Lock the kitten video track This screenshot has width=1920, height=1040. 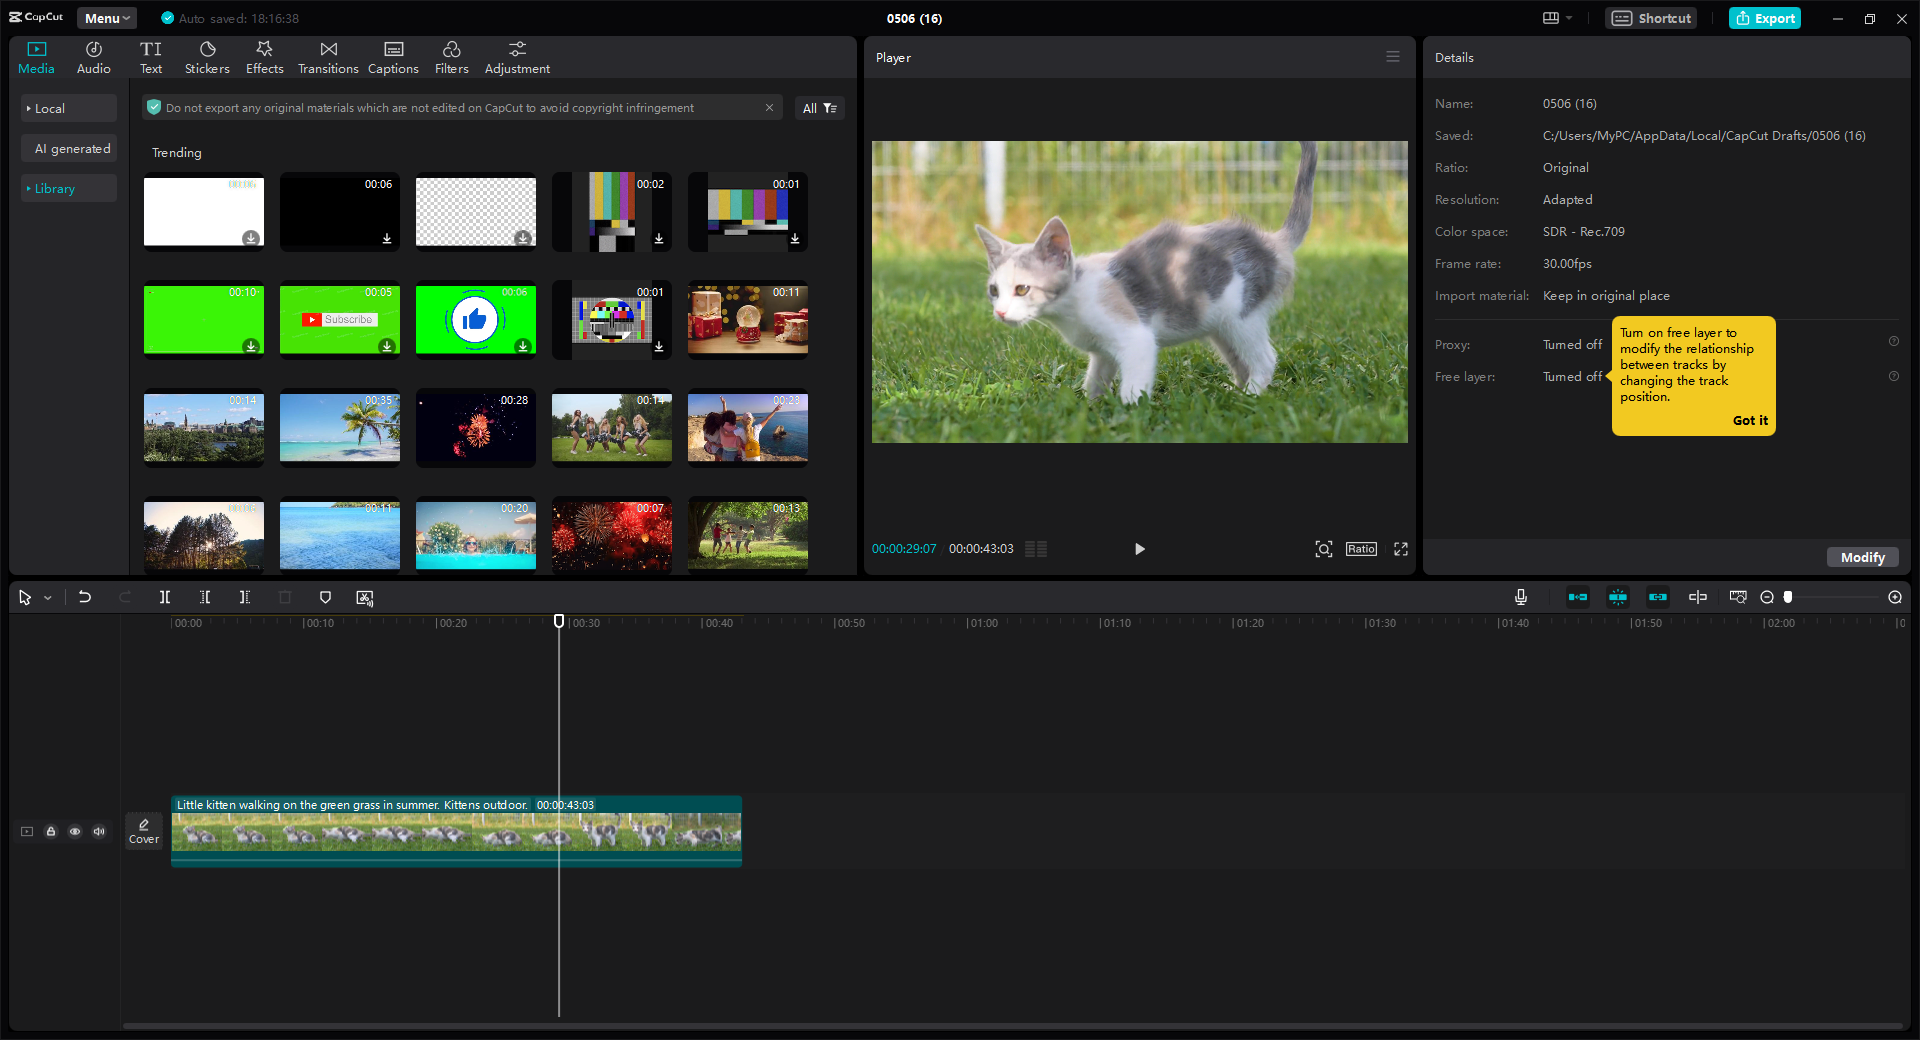click(x=51, y=831)
